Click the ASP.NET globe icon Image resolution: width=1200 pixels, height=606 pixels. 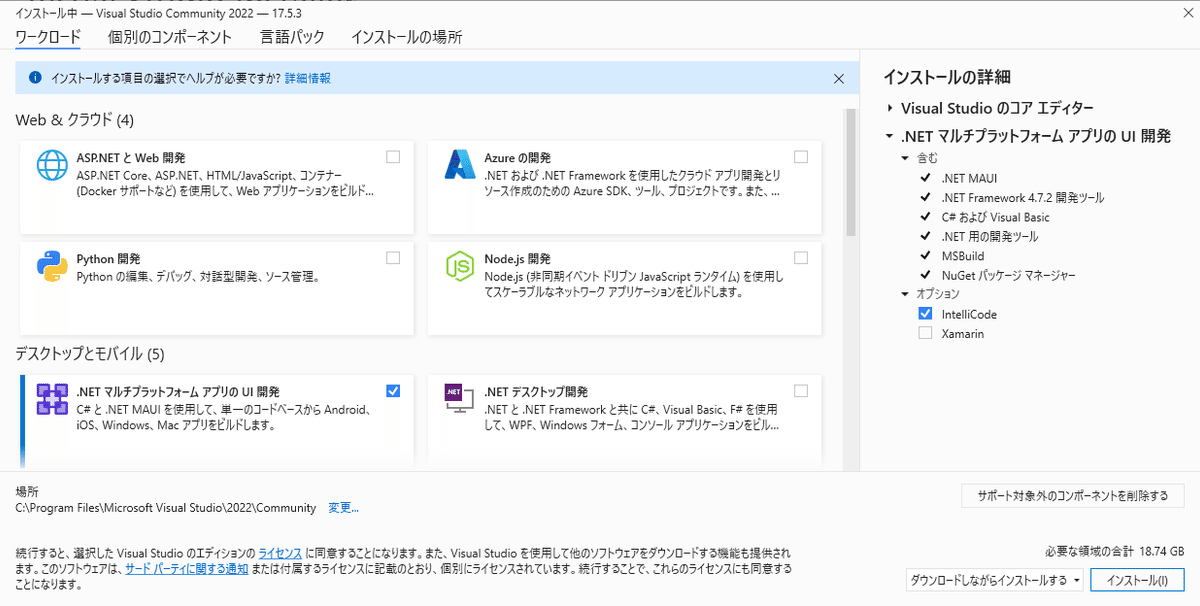click(52, 166)
